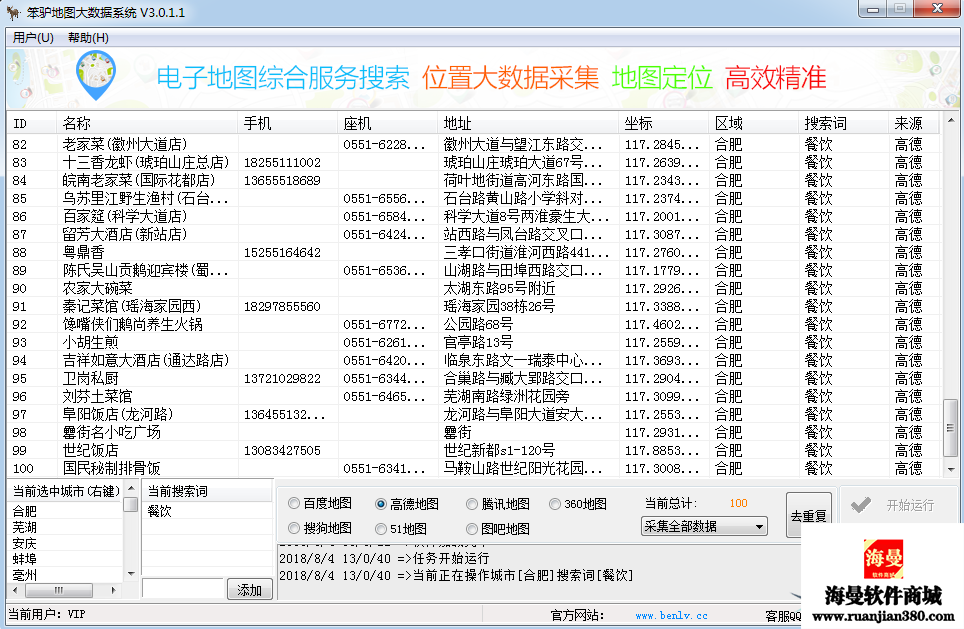
Task: Select row 阜阳饭店(龙河路)
Action: [473, 414]
